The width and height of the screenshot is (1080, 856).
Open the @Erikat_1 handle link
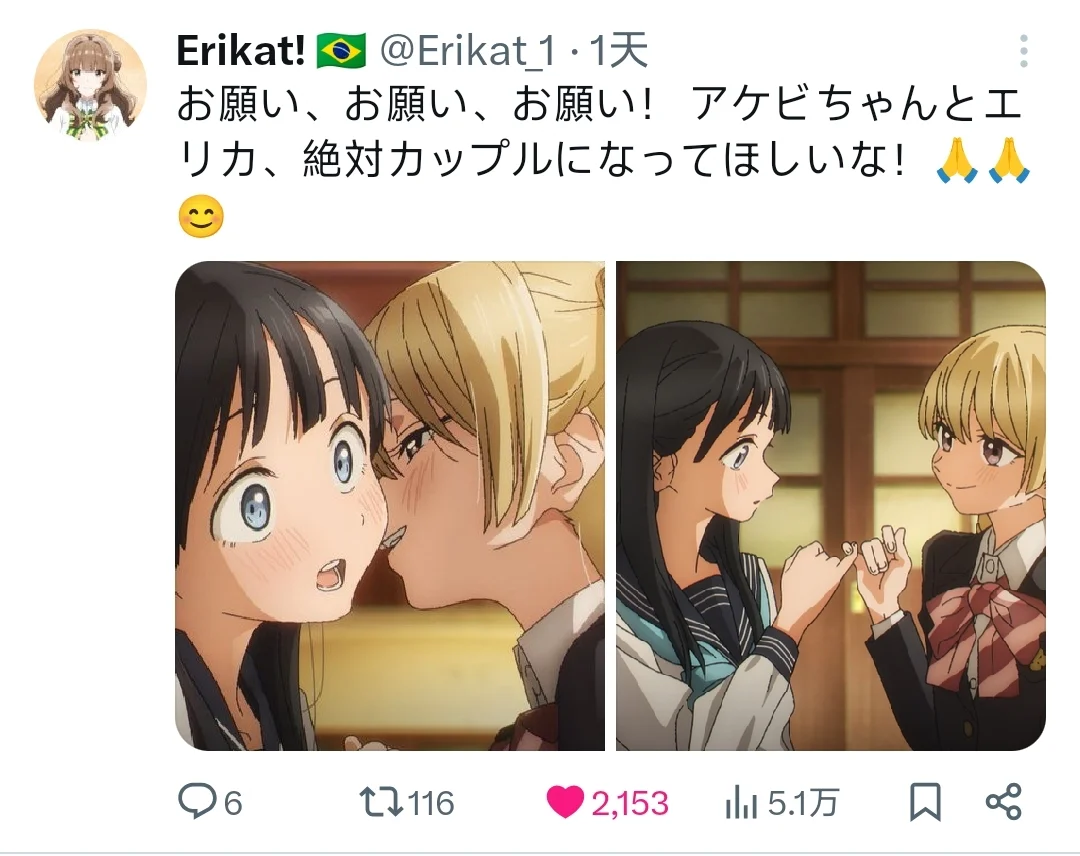[x=468, y=51]
